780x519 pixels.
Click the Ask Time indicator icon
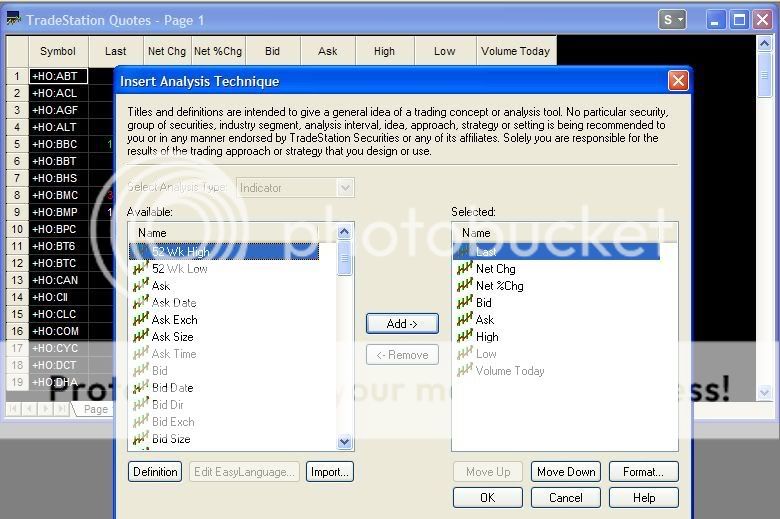click(x=141, y=353)
